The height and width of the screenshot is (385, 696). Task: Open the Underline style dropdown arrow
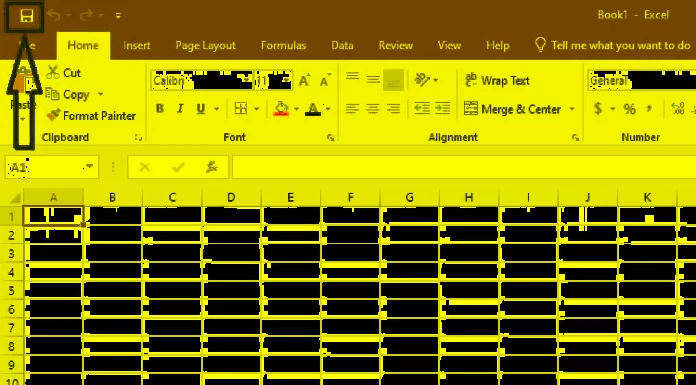coord(217,109)
